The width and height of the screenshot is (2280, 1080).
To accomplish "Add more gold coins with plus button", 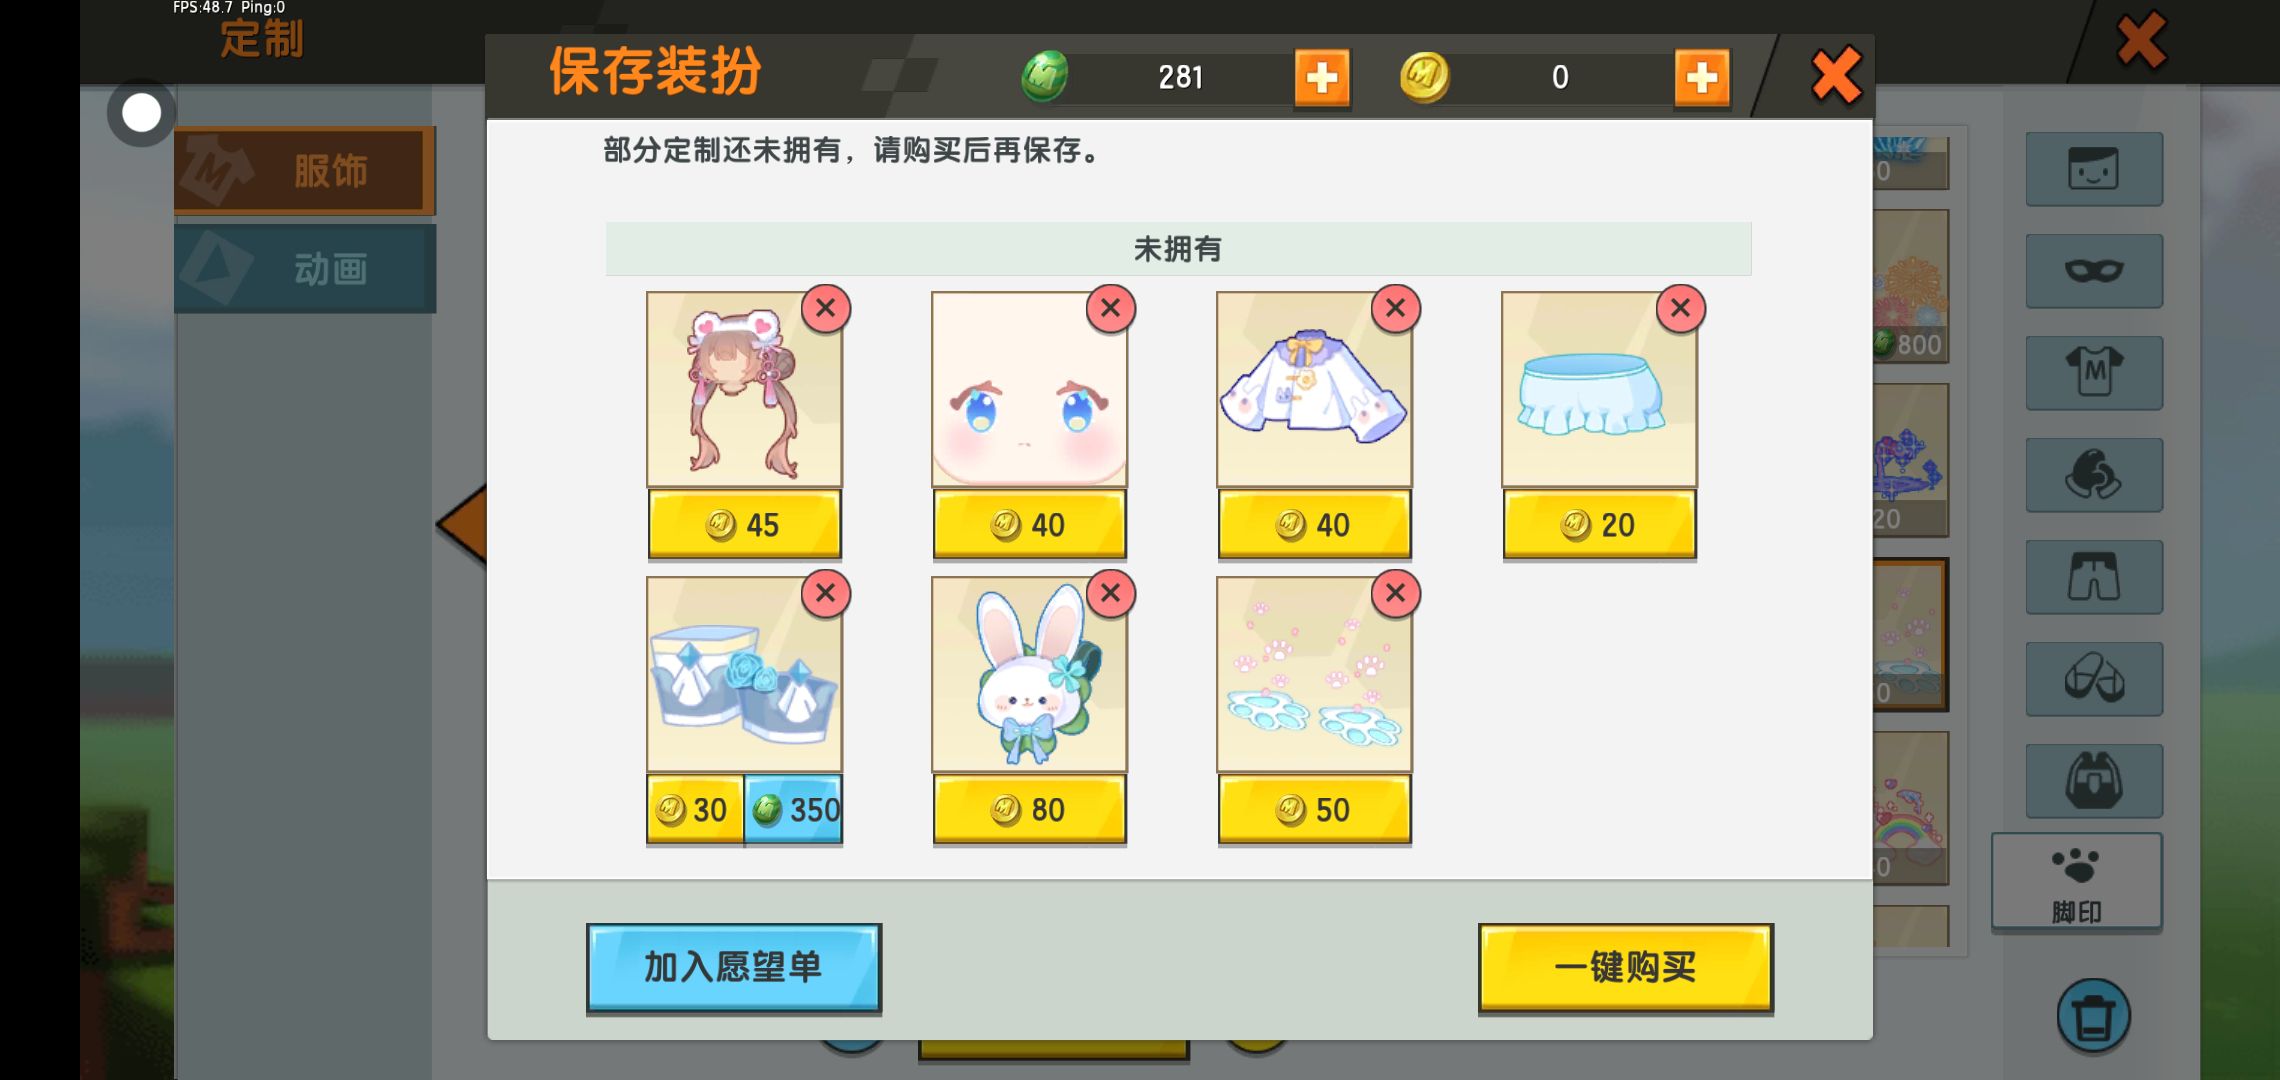I will point(1701,77).
